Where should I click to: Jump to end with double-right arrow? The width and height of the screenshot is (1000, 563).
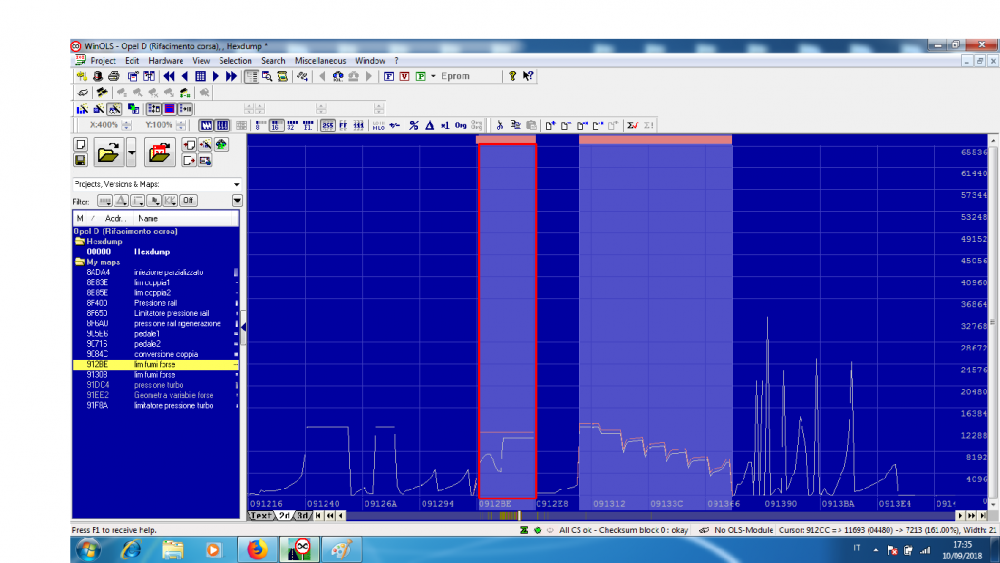click(x=231, y=76)
